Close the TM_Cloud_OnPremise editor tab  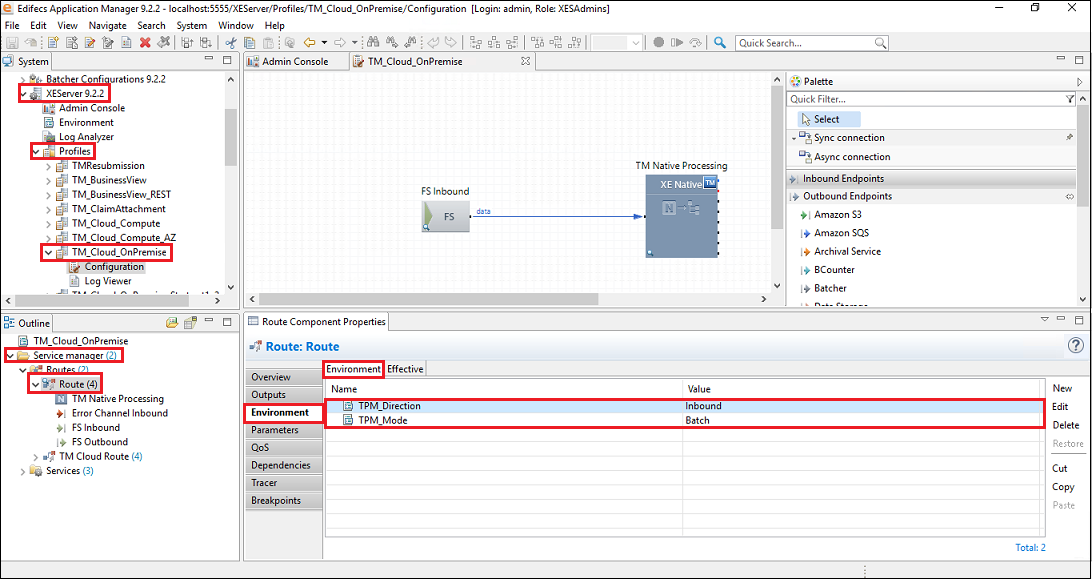coord(526,61)
